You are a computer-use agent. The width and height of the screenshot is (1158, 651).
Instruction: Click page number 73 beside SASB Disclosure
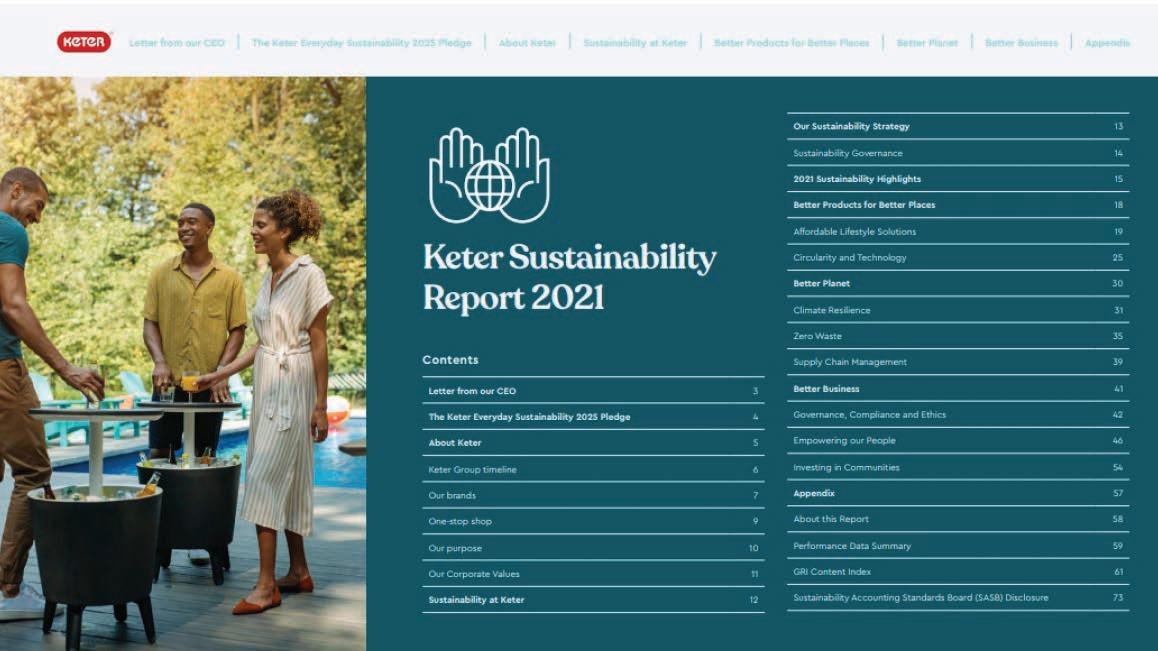(x=1117, y=597)
